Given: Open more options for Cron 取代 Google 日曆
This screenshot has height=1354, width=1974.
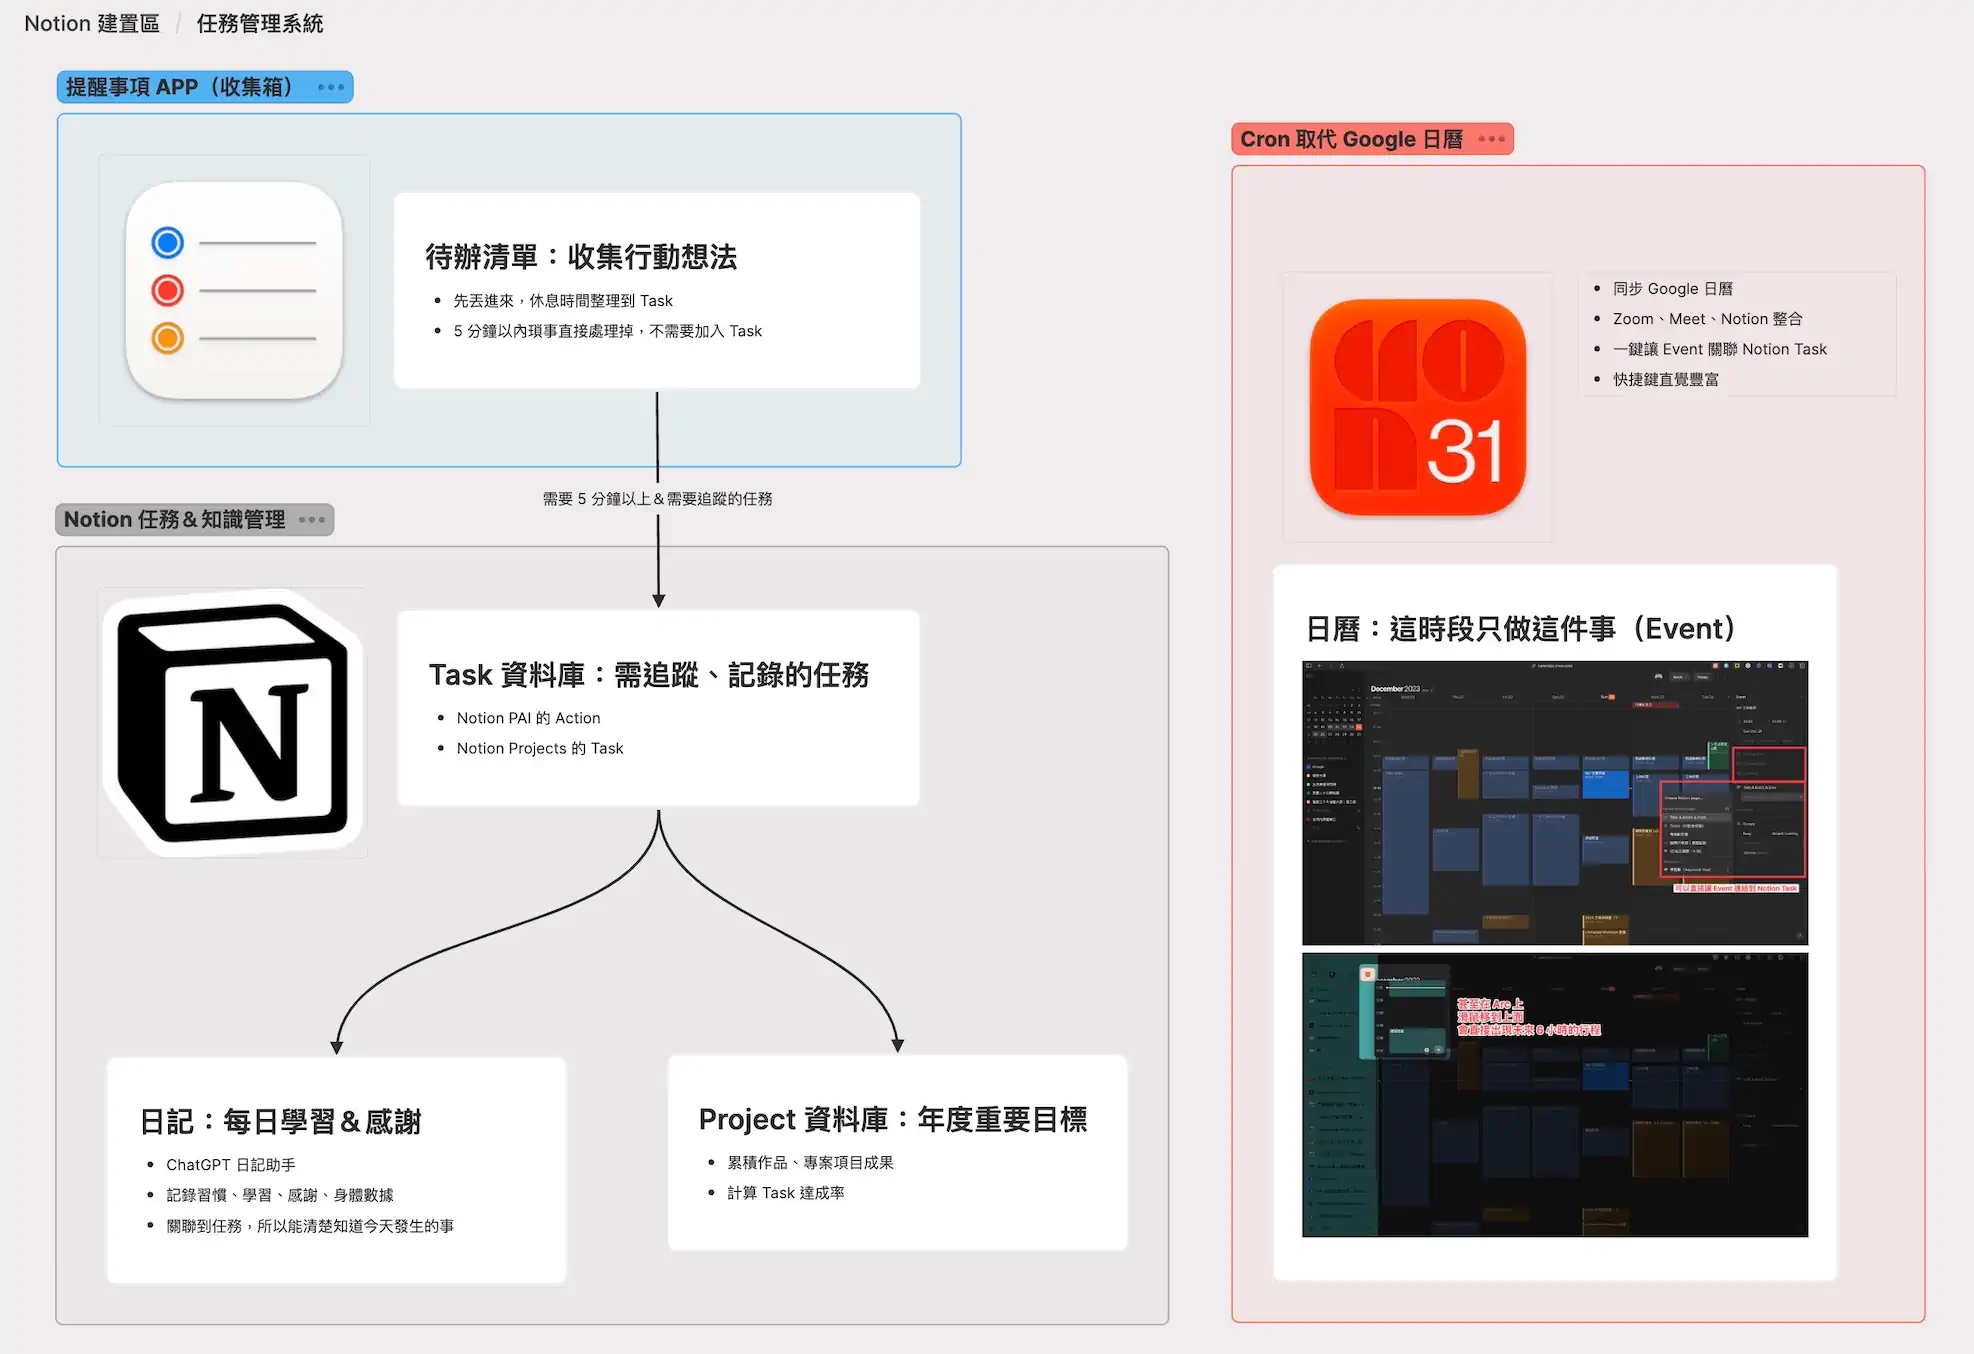Looking at the screenshot, I should coord(1492,139).
